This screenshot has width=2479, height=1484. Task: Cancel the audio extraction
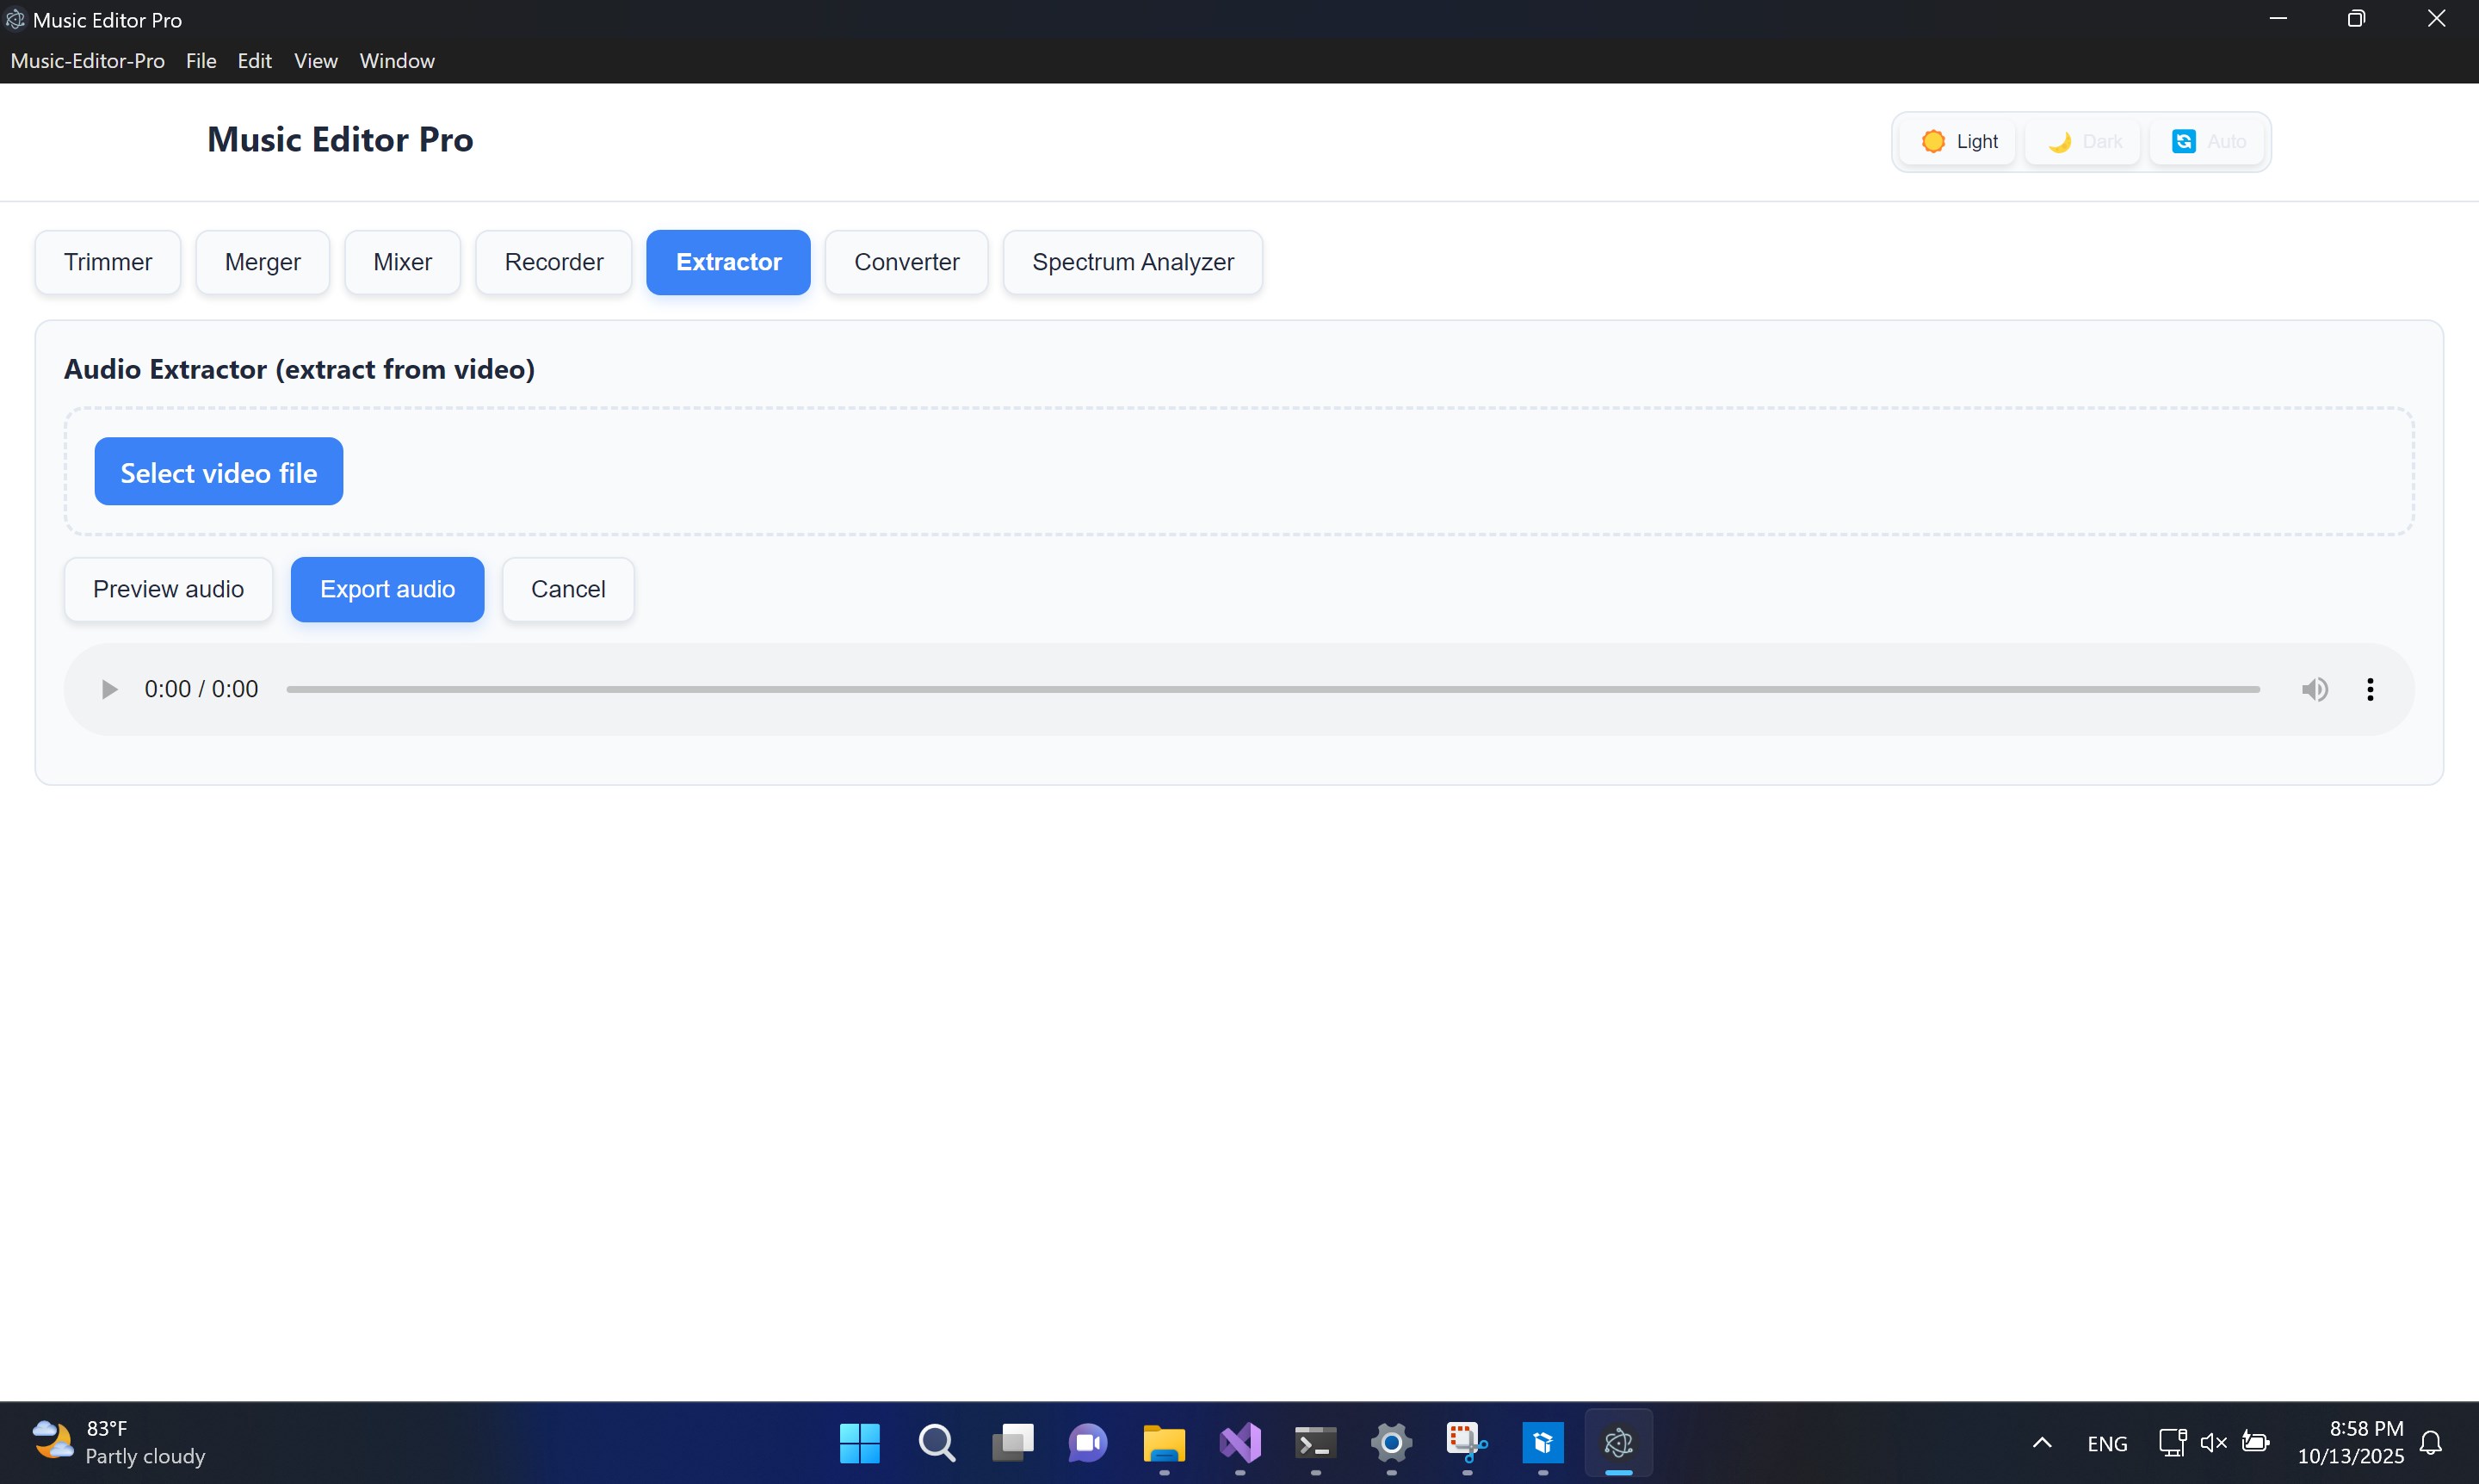(568, 589)
